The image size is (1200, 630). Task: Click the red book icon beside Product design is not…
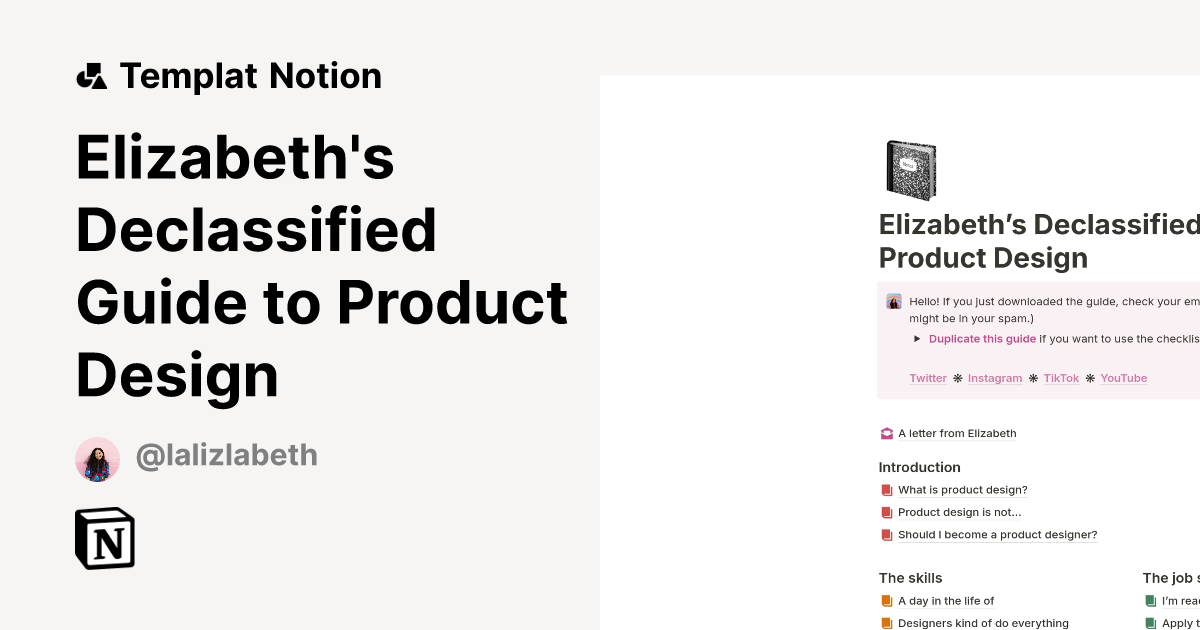pos(886,512)
